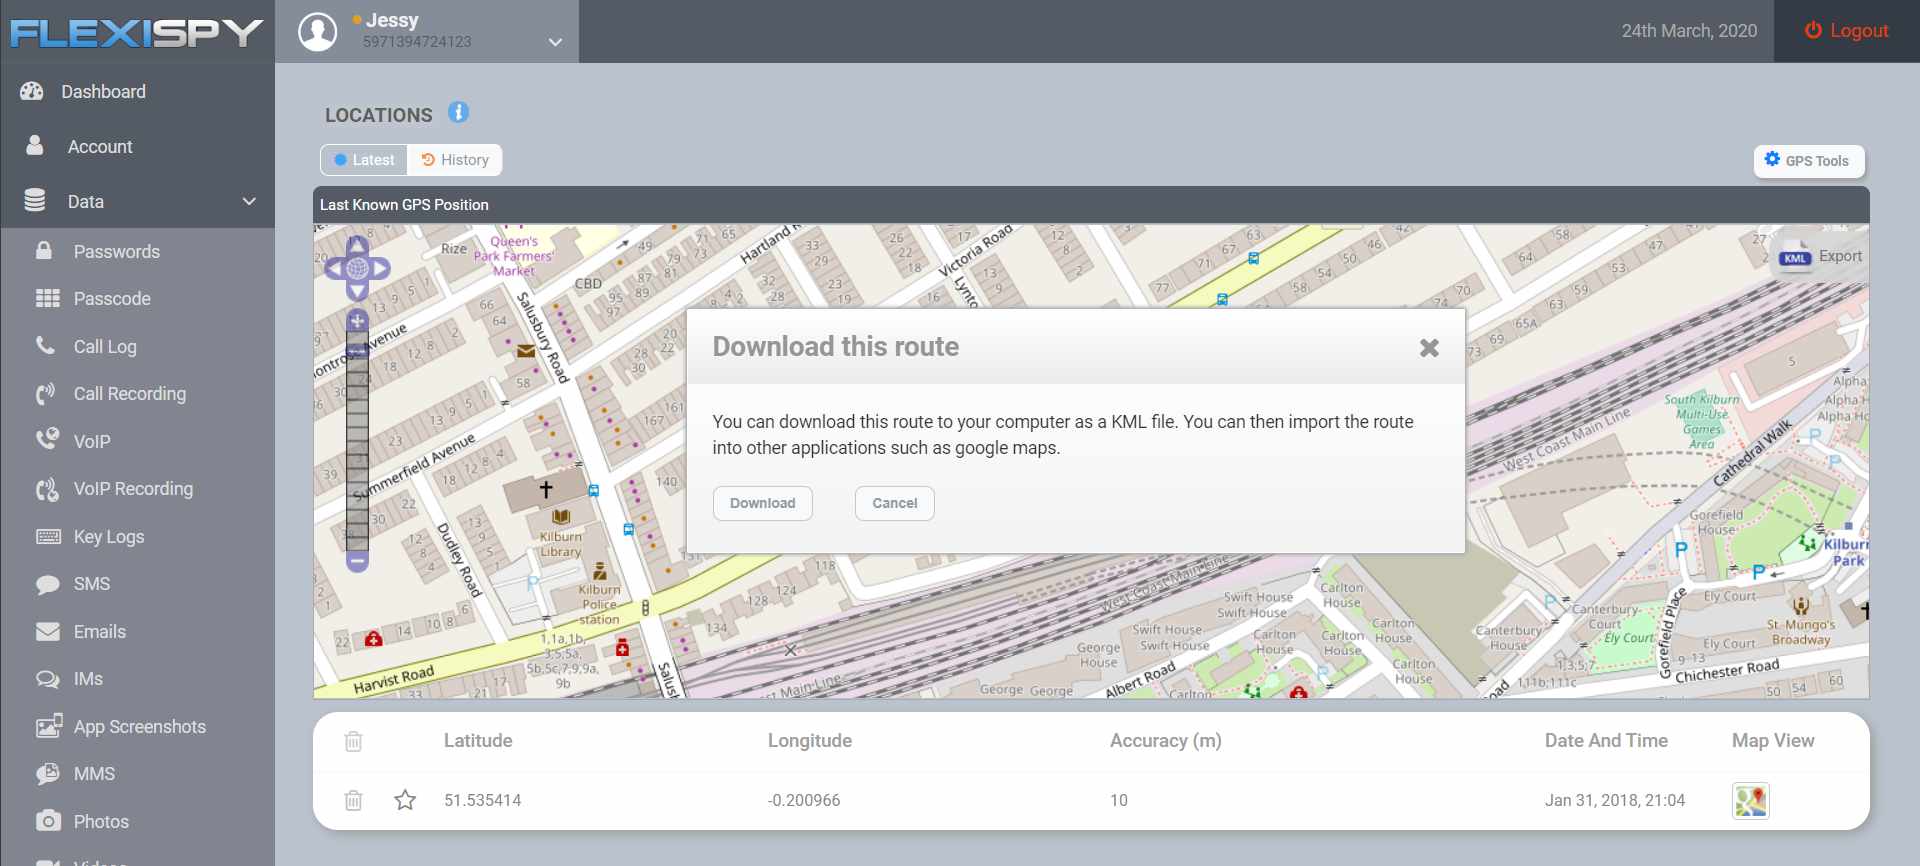Zoom out on the map
Image resolution: width=1920 pixels, height=866 pixels.
(x=357, y=561)
